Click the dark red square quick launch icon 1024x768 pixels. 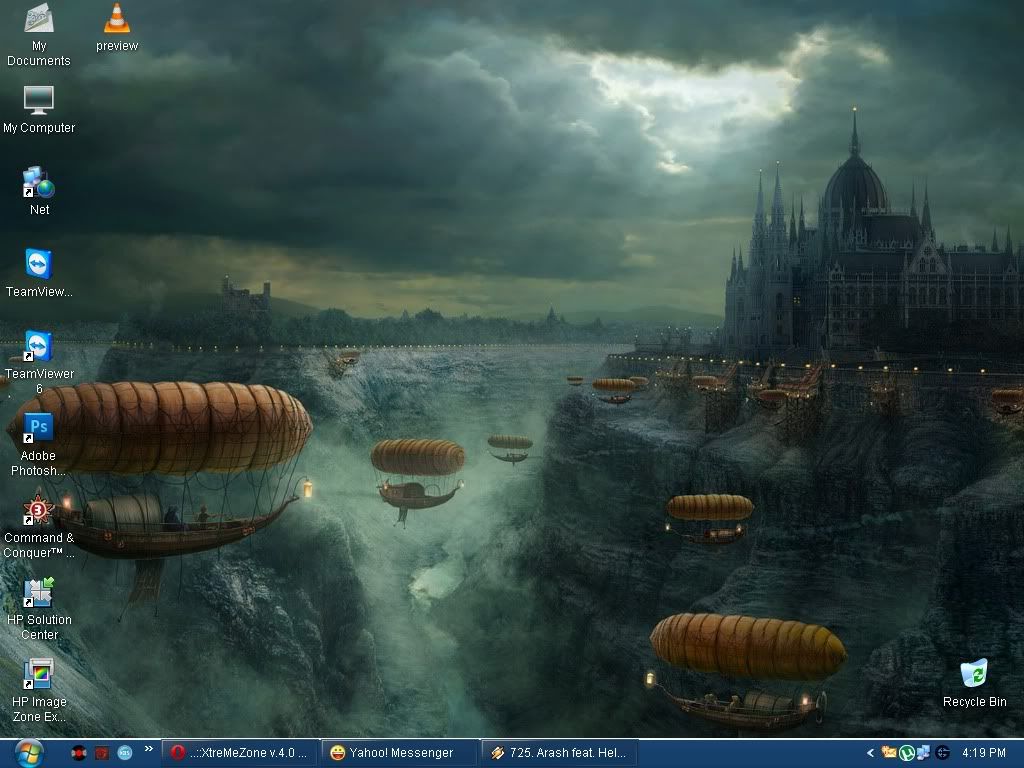(101, 753)
